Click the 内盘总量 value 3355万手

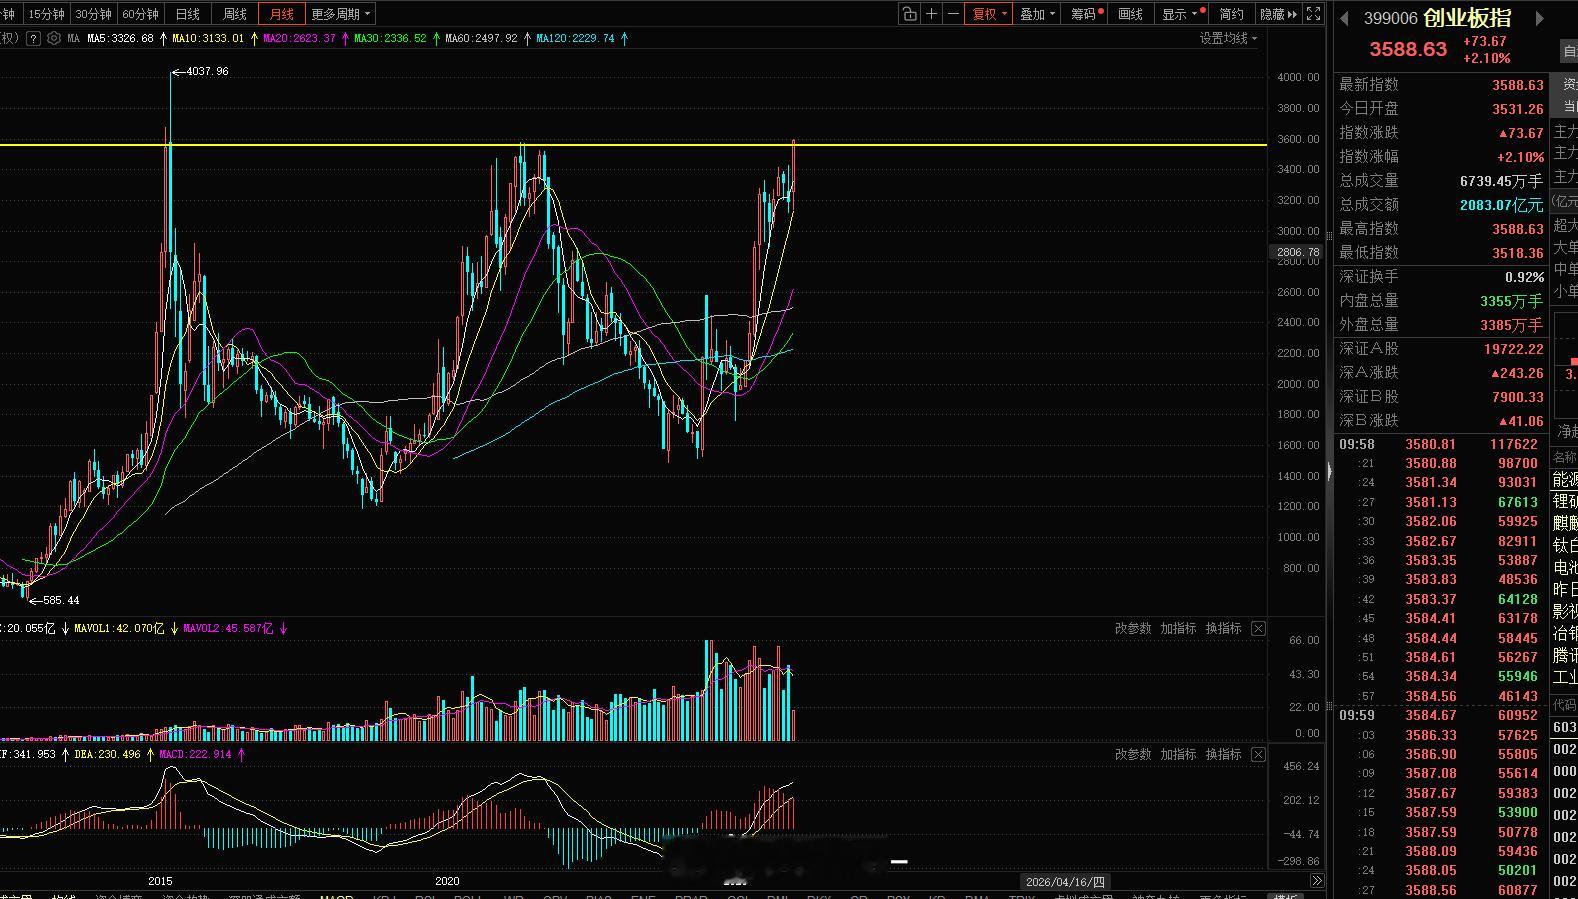[x=1511, y=301]
